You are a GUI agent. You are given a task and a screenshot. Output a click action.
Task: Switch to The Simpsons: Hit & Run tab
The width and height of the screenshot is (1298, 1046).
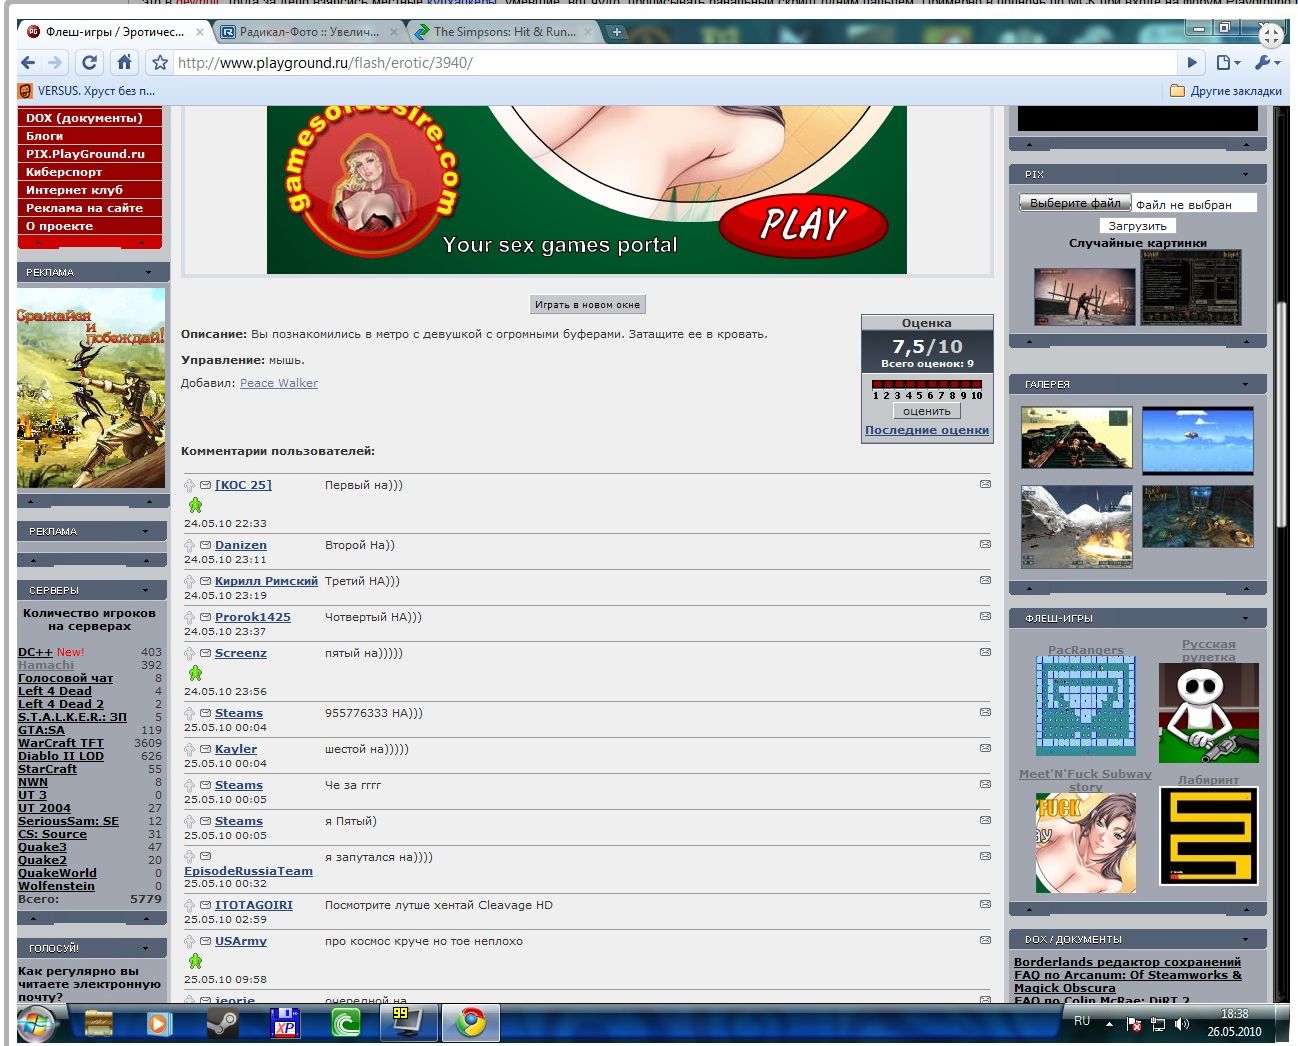tap(504, 32)
